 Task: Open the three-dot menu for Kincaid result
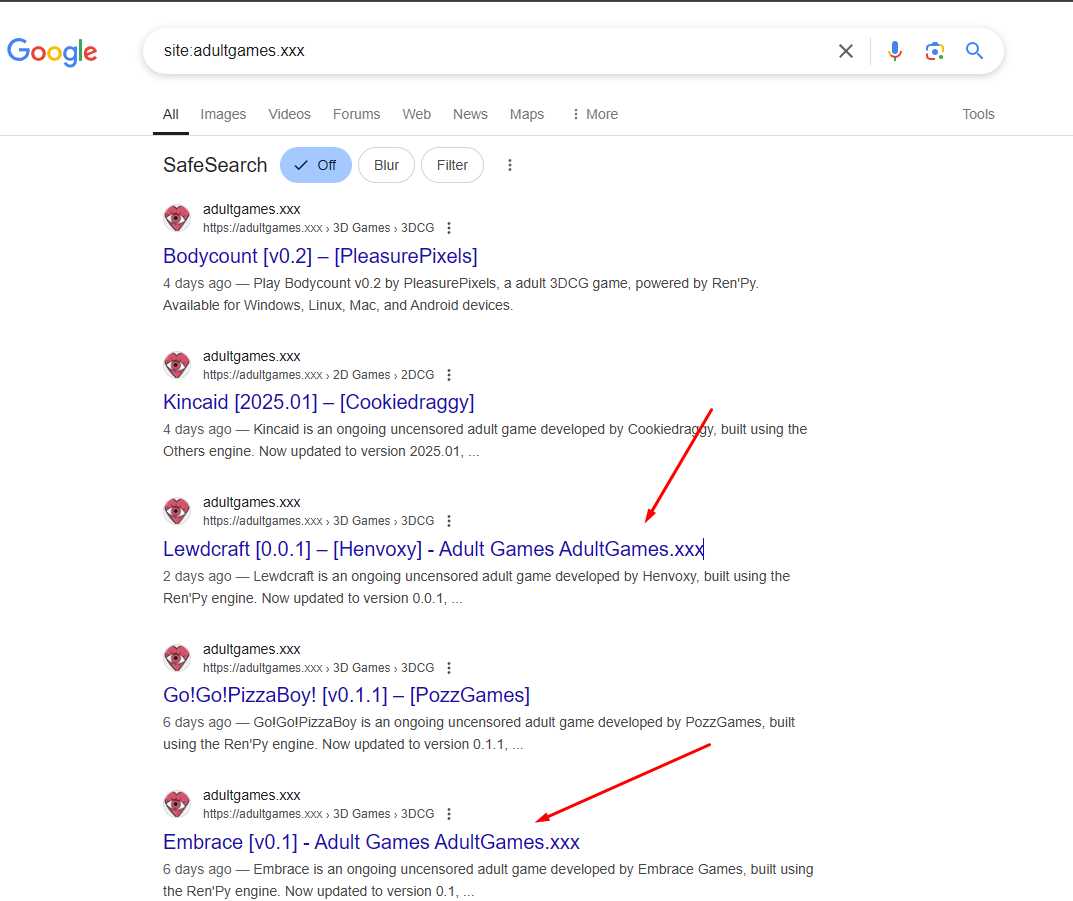click(449, 375)
